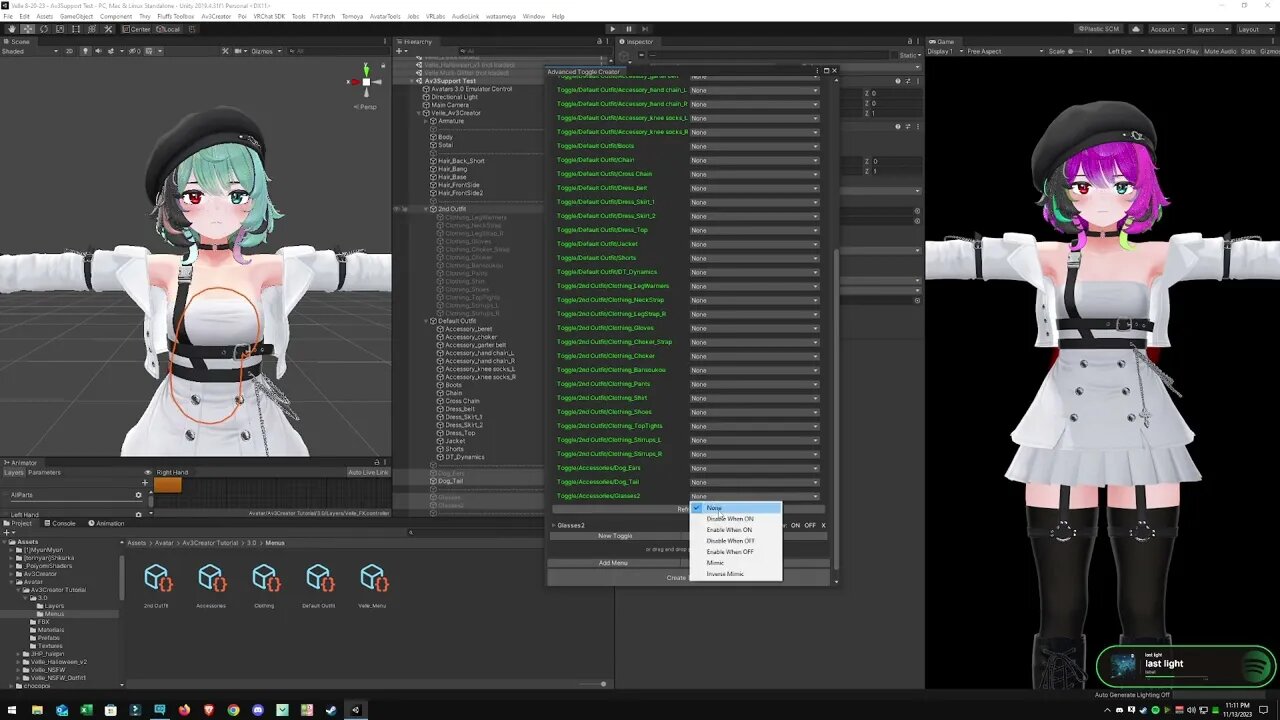Open dropdown for 2nd Outfit/Clothing_Gloves toggle
1280x720 pixels.
point(755,328)
